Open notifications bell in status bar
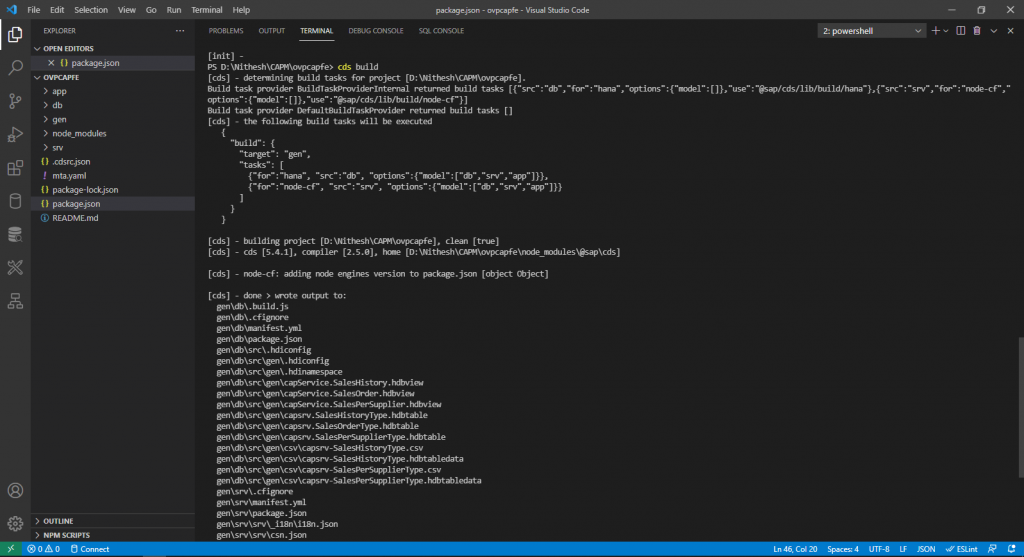Viewport: 1024px width, 557px height. click(1012, 549)
